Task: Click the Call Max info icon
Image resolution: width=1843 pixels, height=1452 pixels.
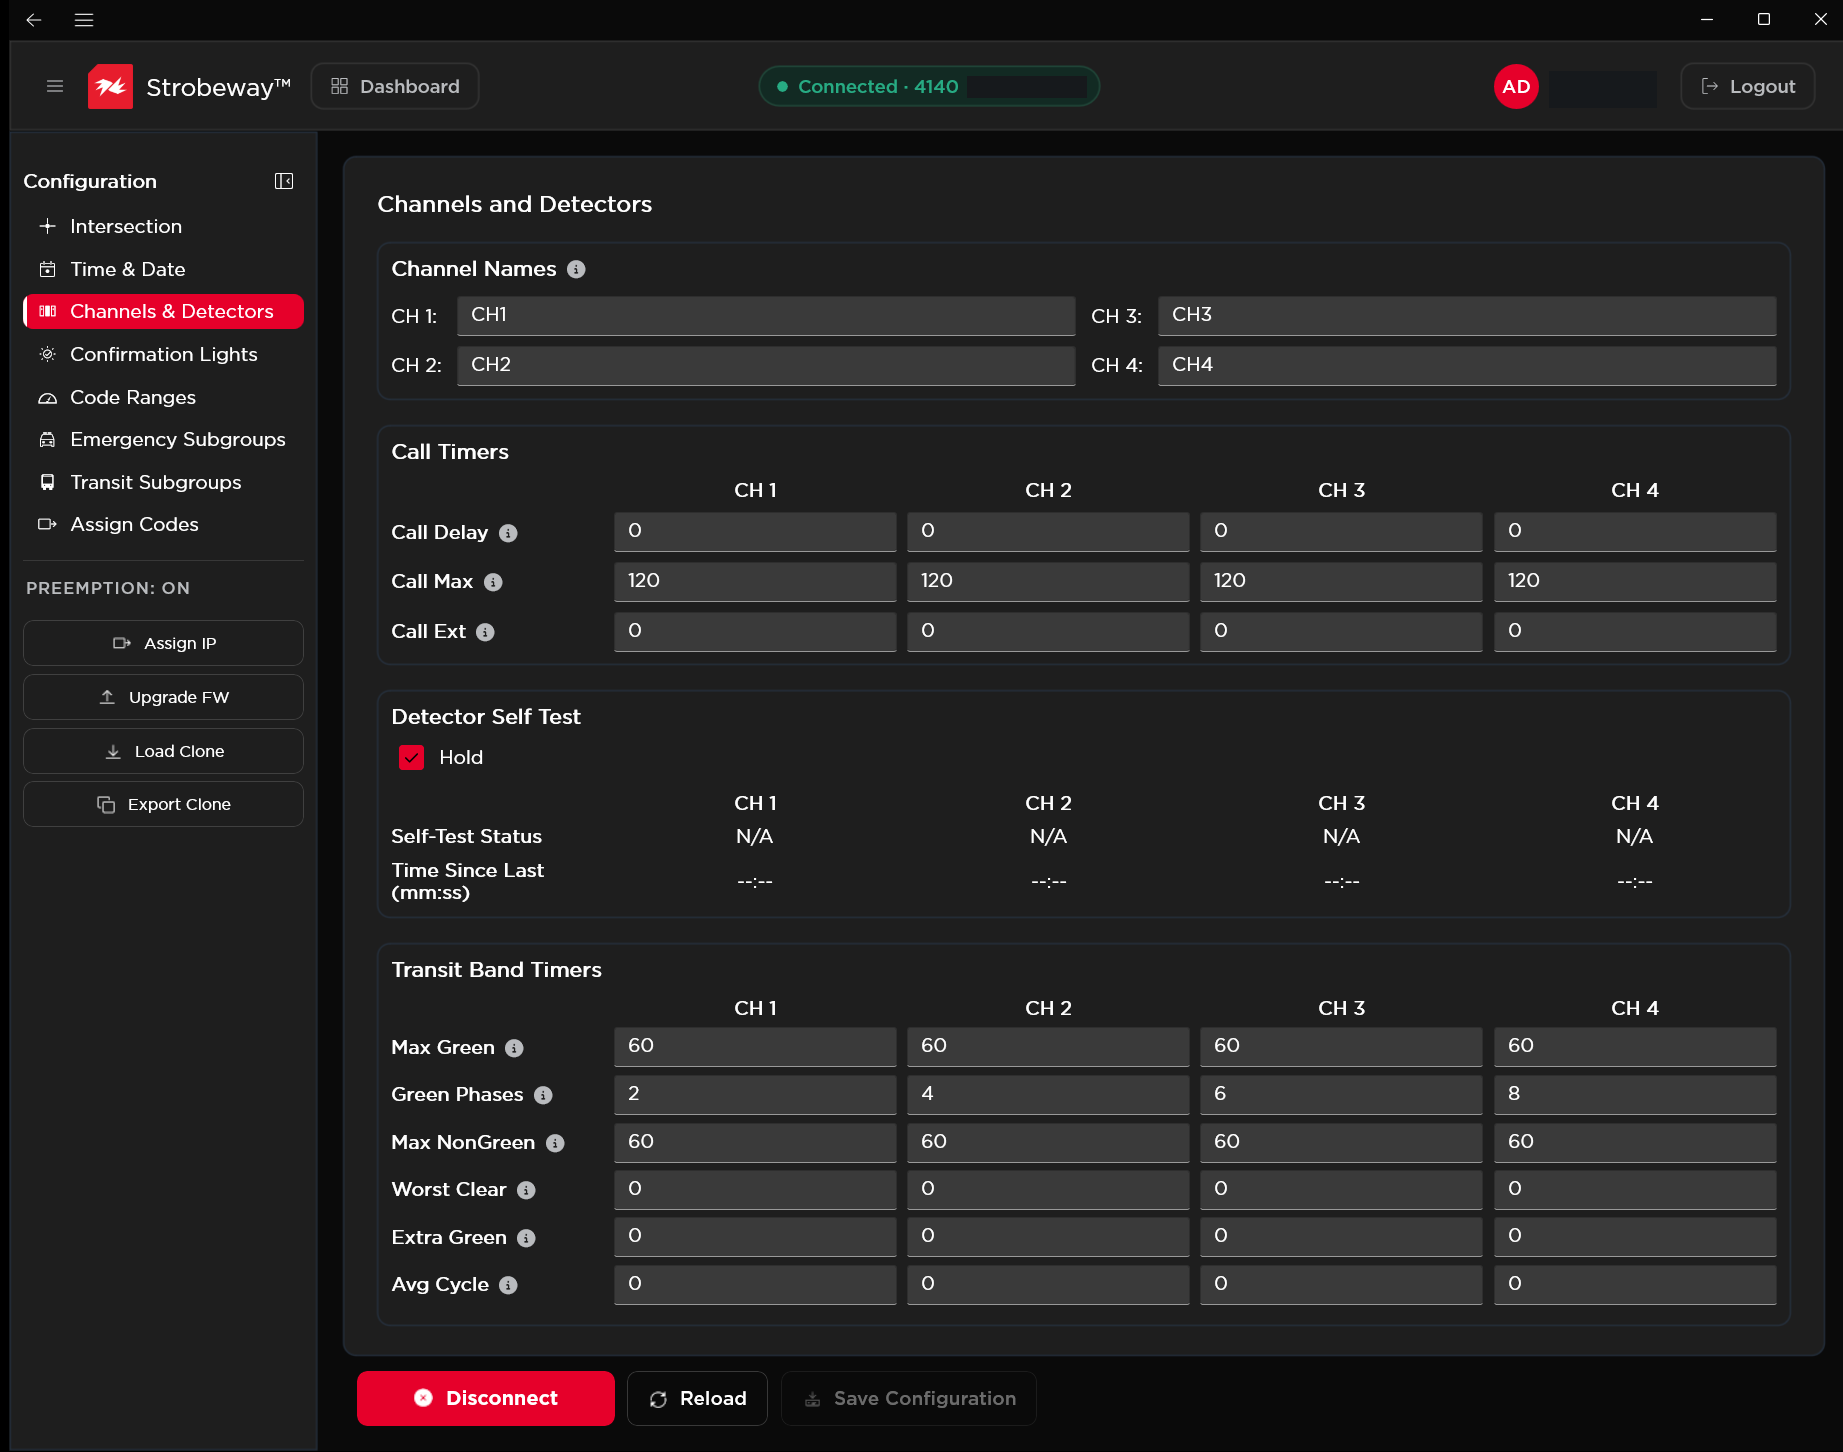Action: tap(493, 582)
